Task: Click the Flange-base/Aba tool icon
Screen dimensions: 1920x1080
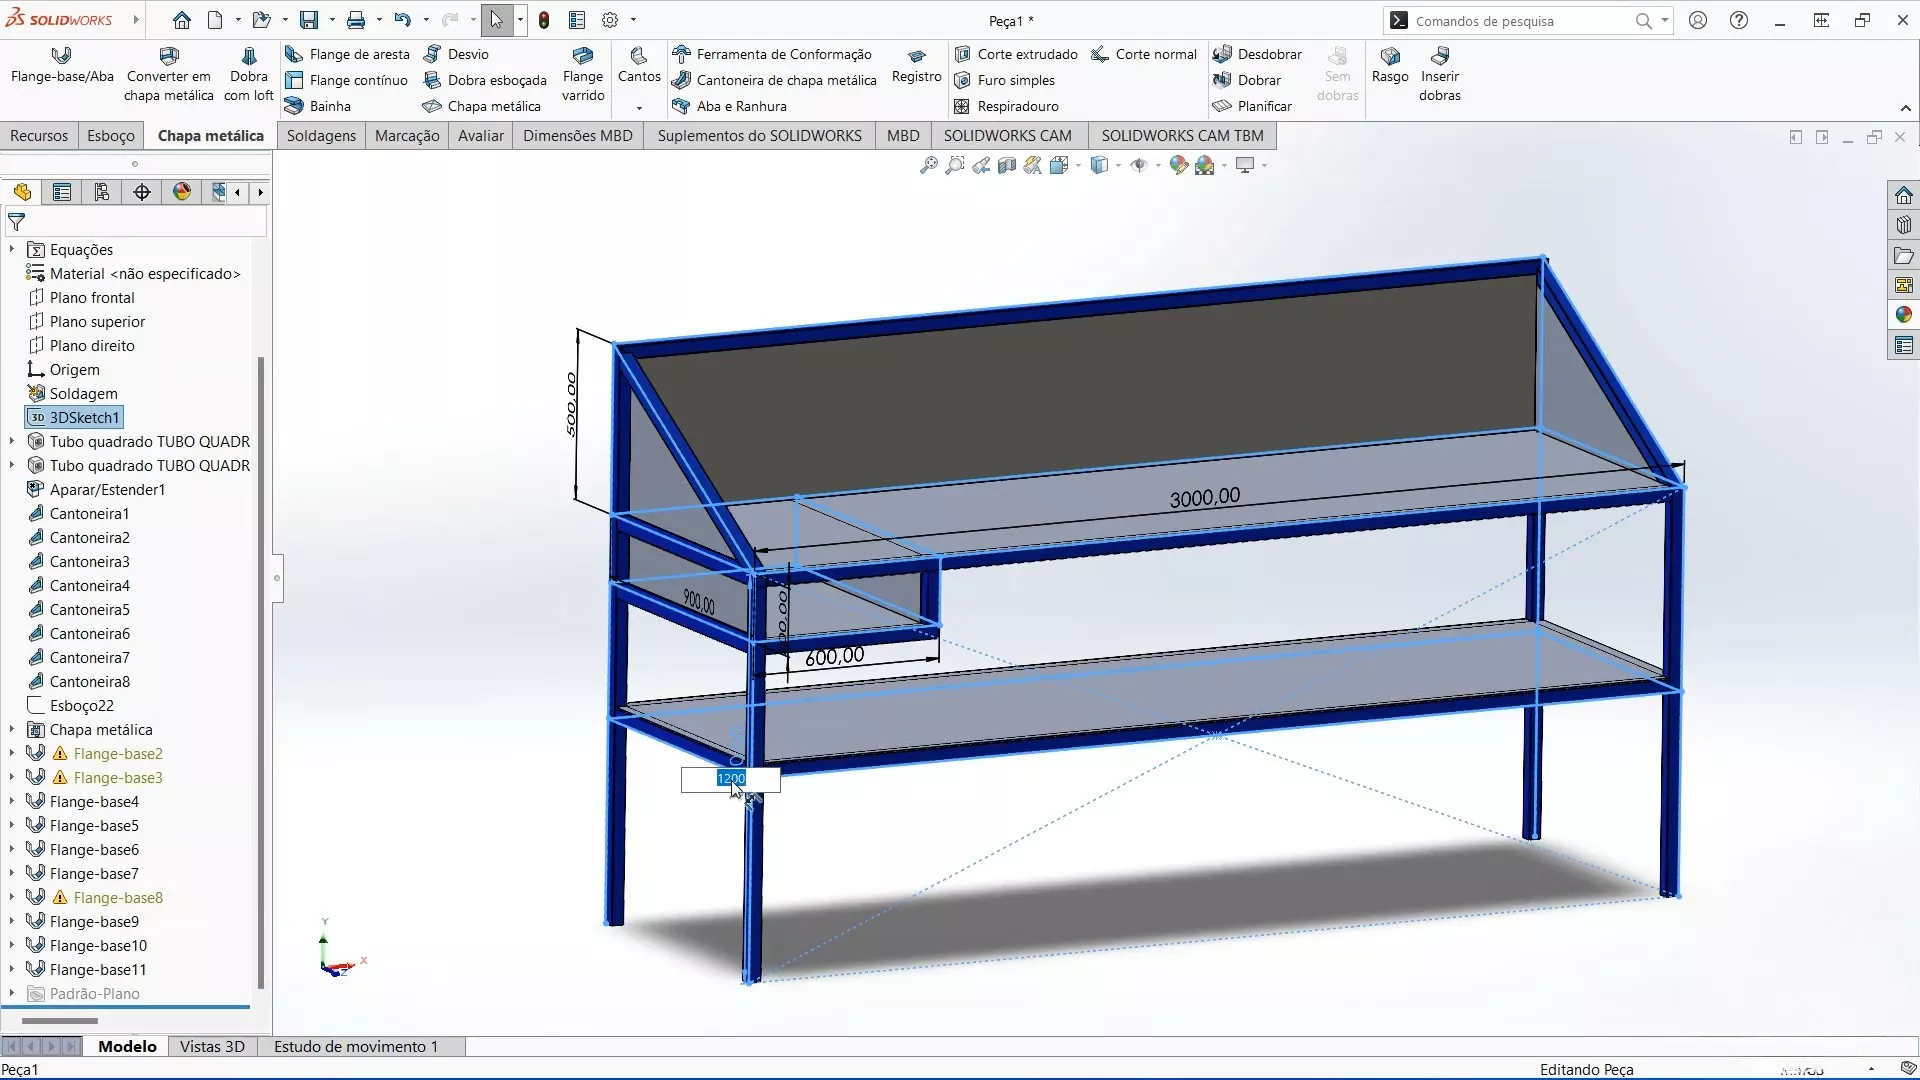Action: [x=62, y=56]
